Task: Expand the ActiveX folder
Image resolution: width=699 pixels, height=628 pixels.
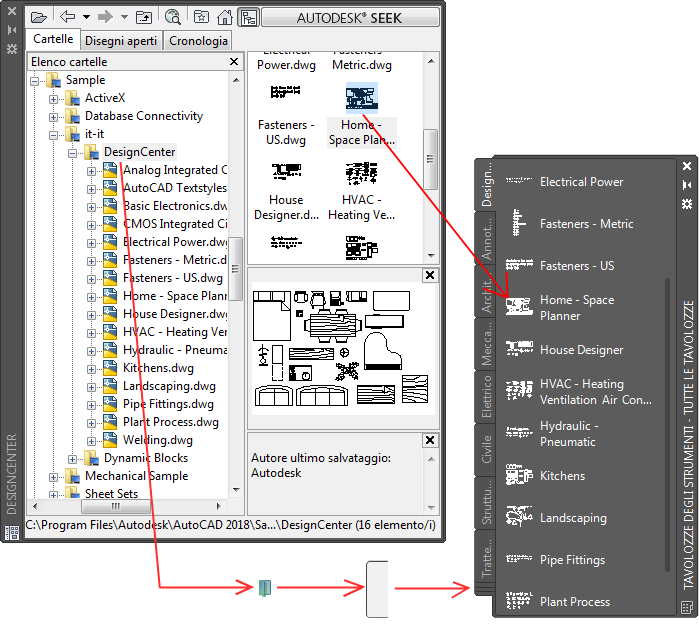Action: click(x=53, y=99)
